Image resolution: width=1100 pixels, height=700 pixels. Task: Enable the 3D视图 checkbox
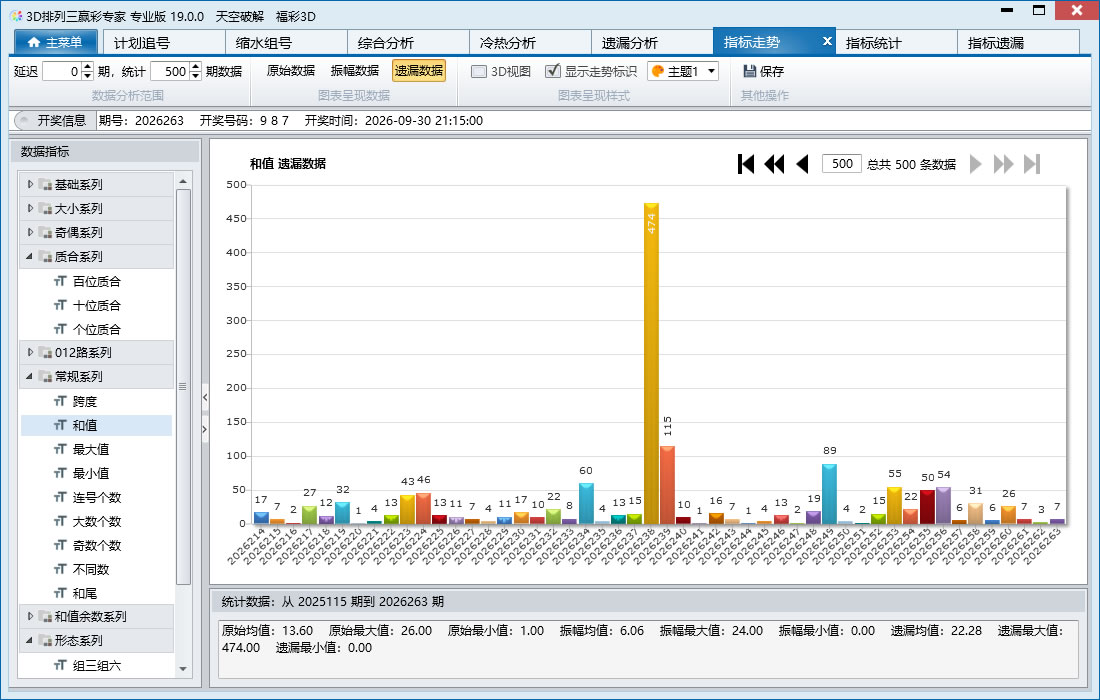[x=479, y=71]
